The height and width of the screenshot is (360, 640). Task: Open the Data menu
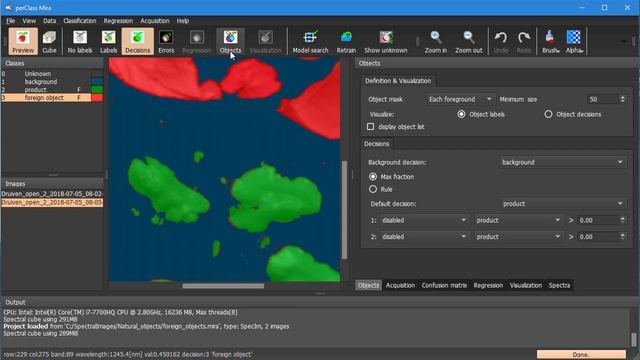click(x=49, y=21)
